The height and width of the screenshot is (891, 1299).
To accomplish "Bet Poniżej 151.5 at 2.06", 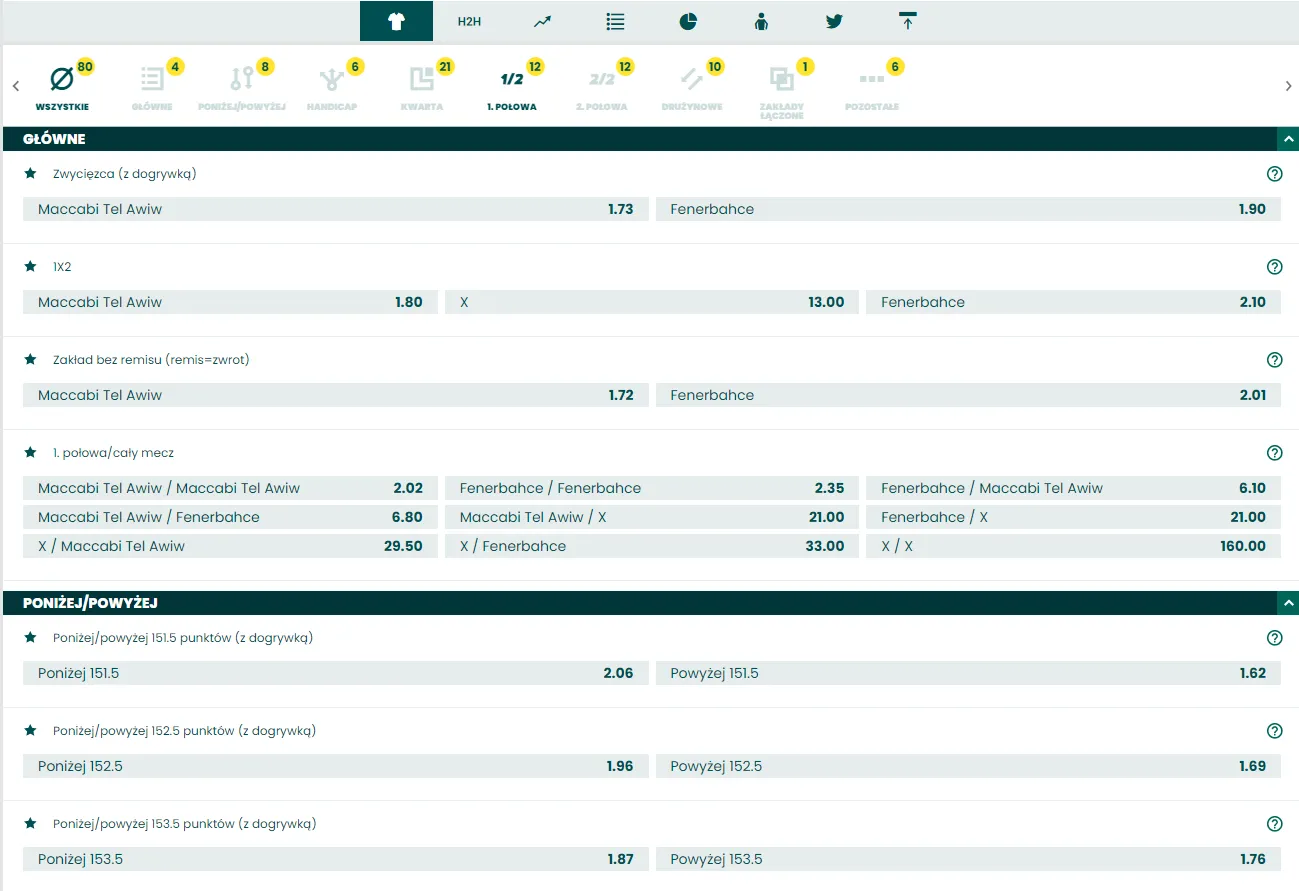I will tap(336, 673).
